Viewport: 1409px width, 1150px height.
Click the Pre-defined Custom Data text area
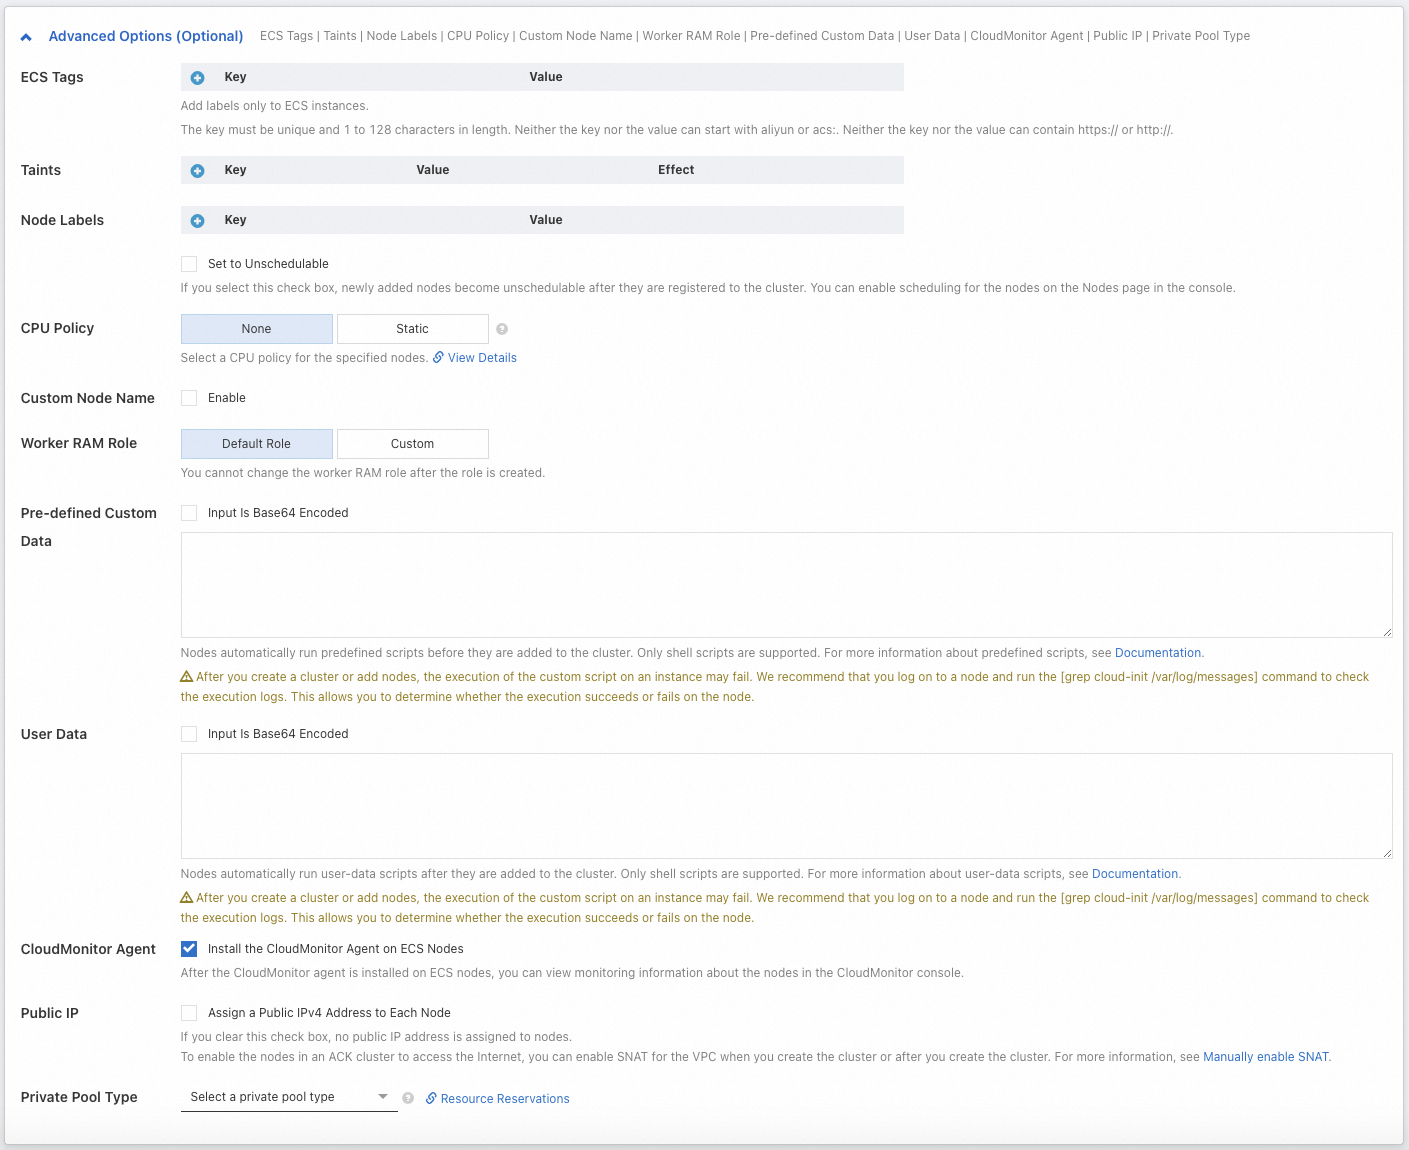point(786,585)
